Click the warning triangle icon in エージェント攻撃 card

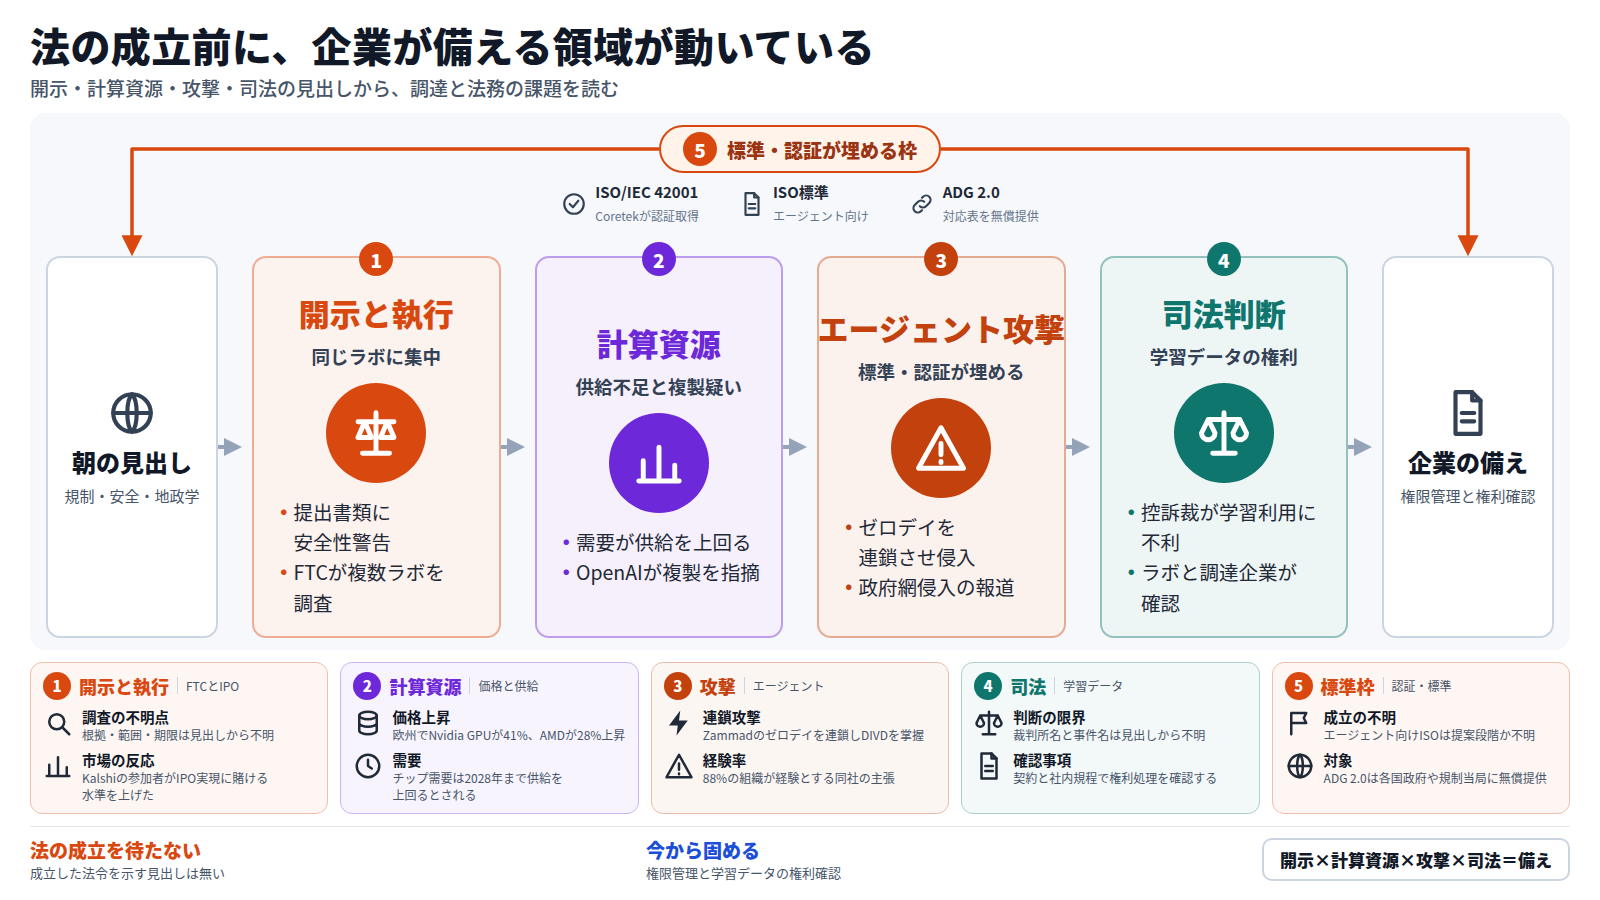click(x=941, y=448)
